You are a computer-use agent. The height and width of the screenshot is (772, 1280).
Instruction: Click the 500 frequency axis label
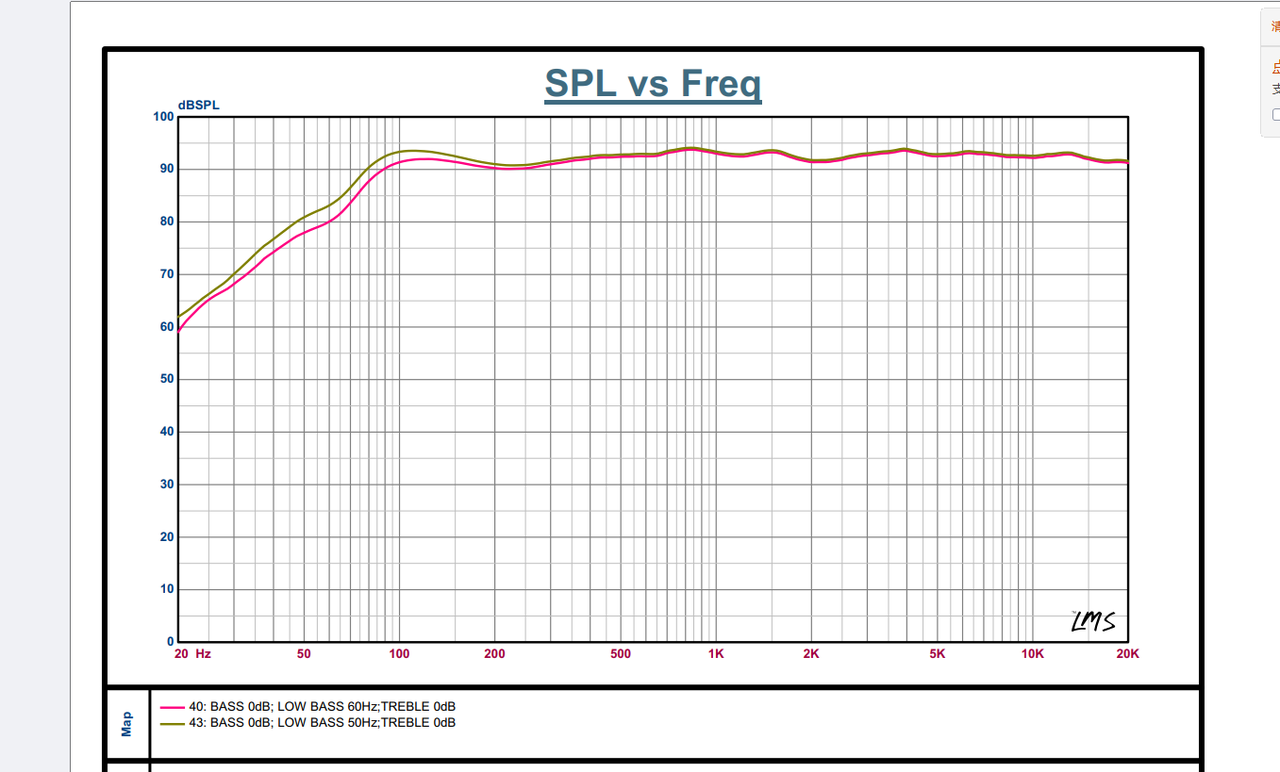pos(620,654)
